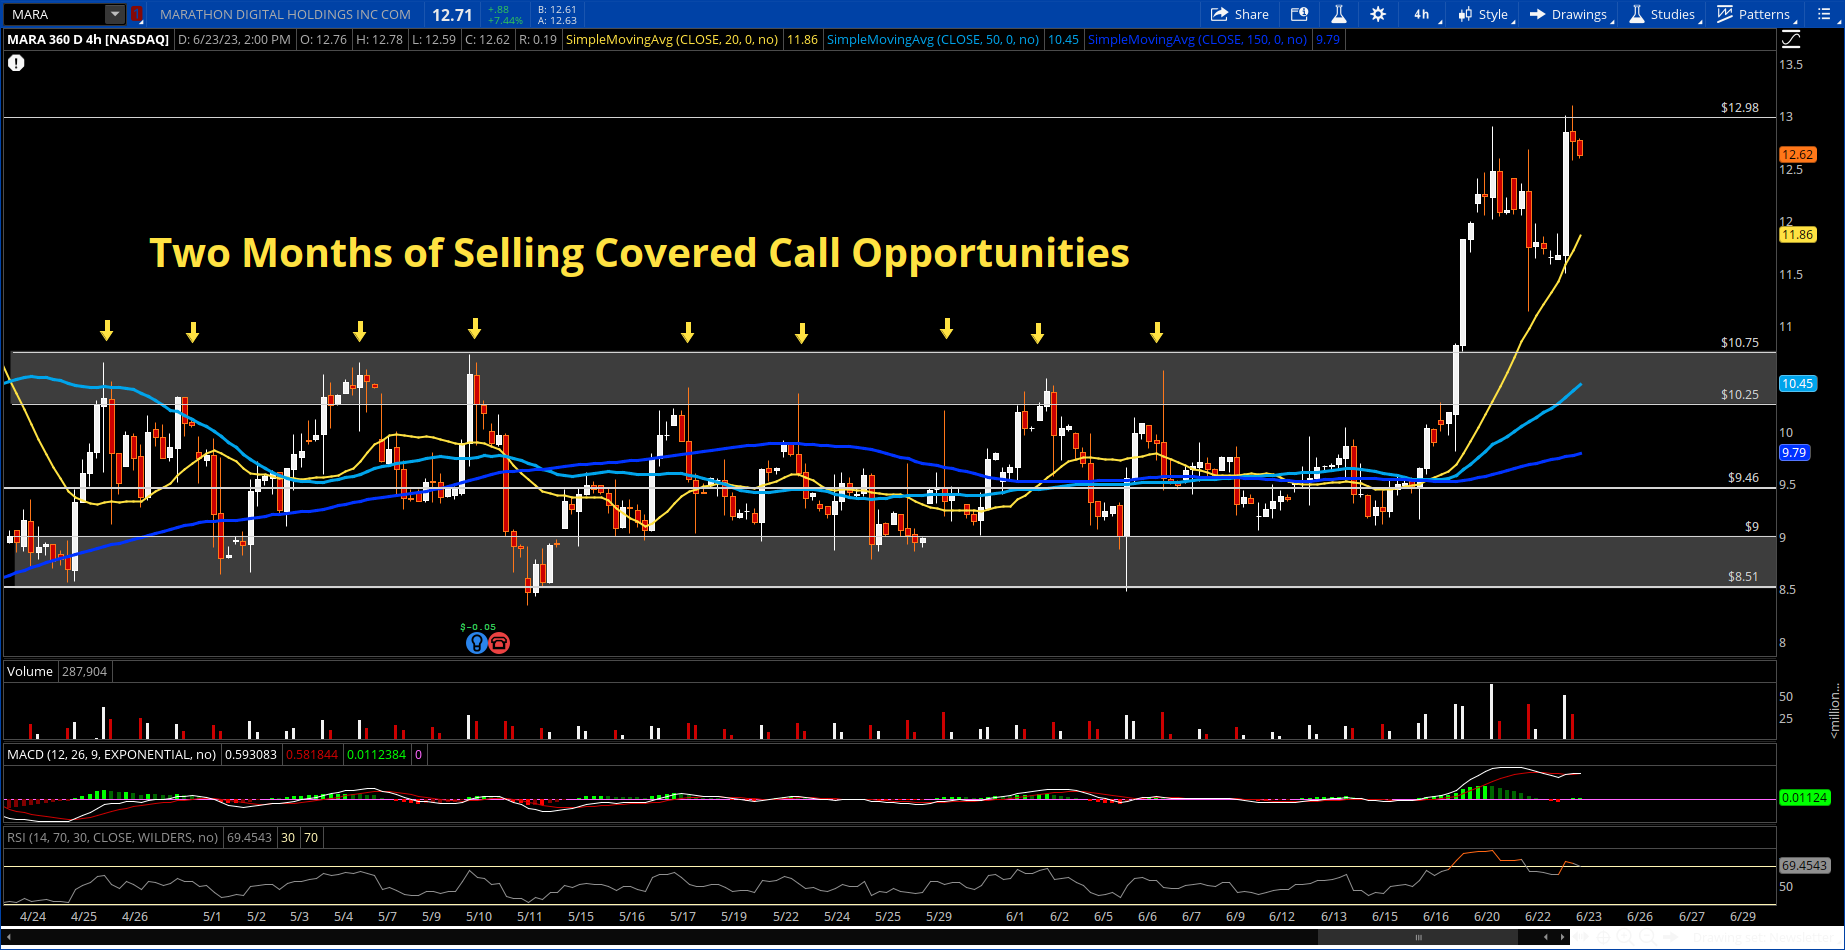Click inside the MARA symbol input field

coord(55,14)
